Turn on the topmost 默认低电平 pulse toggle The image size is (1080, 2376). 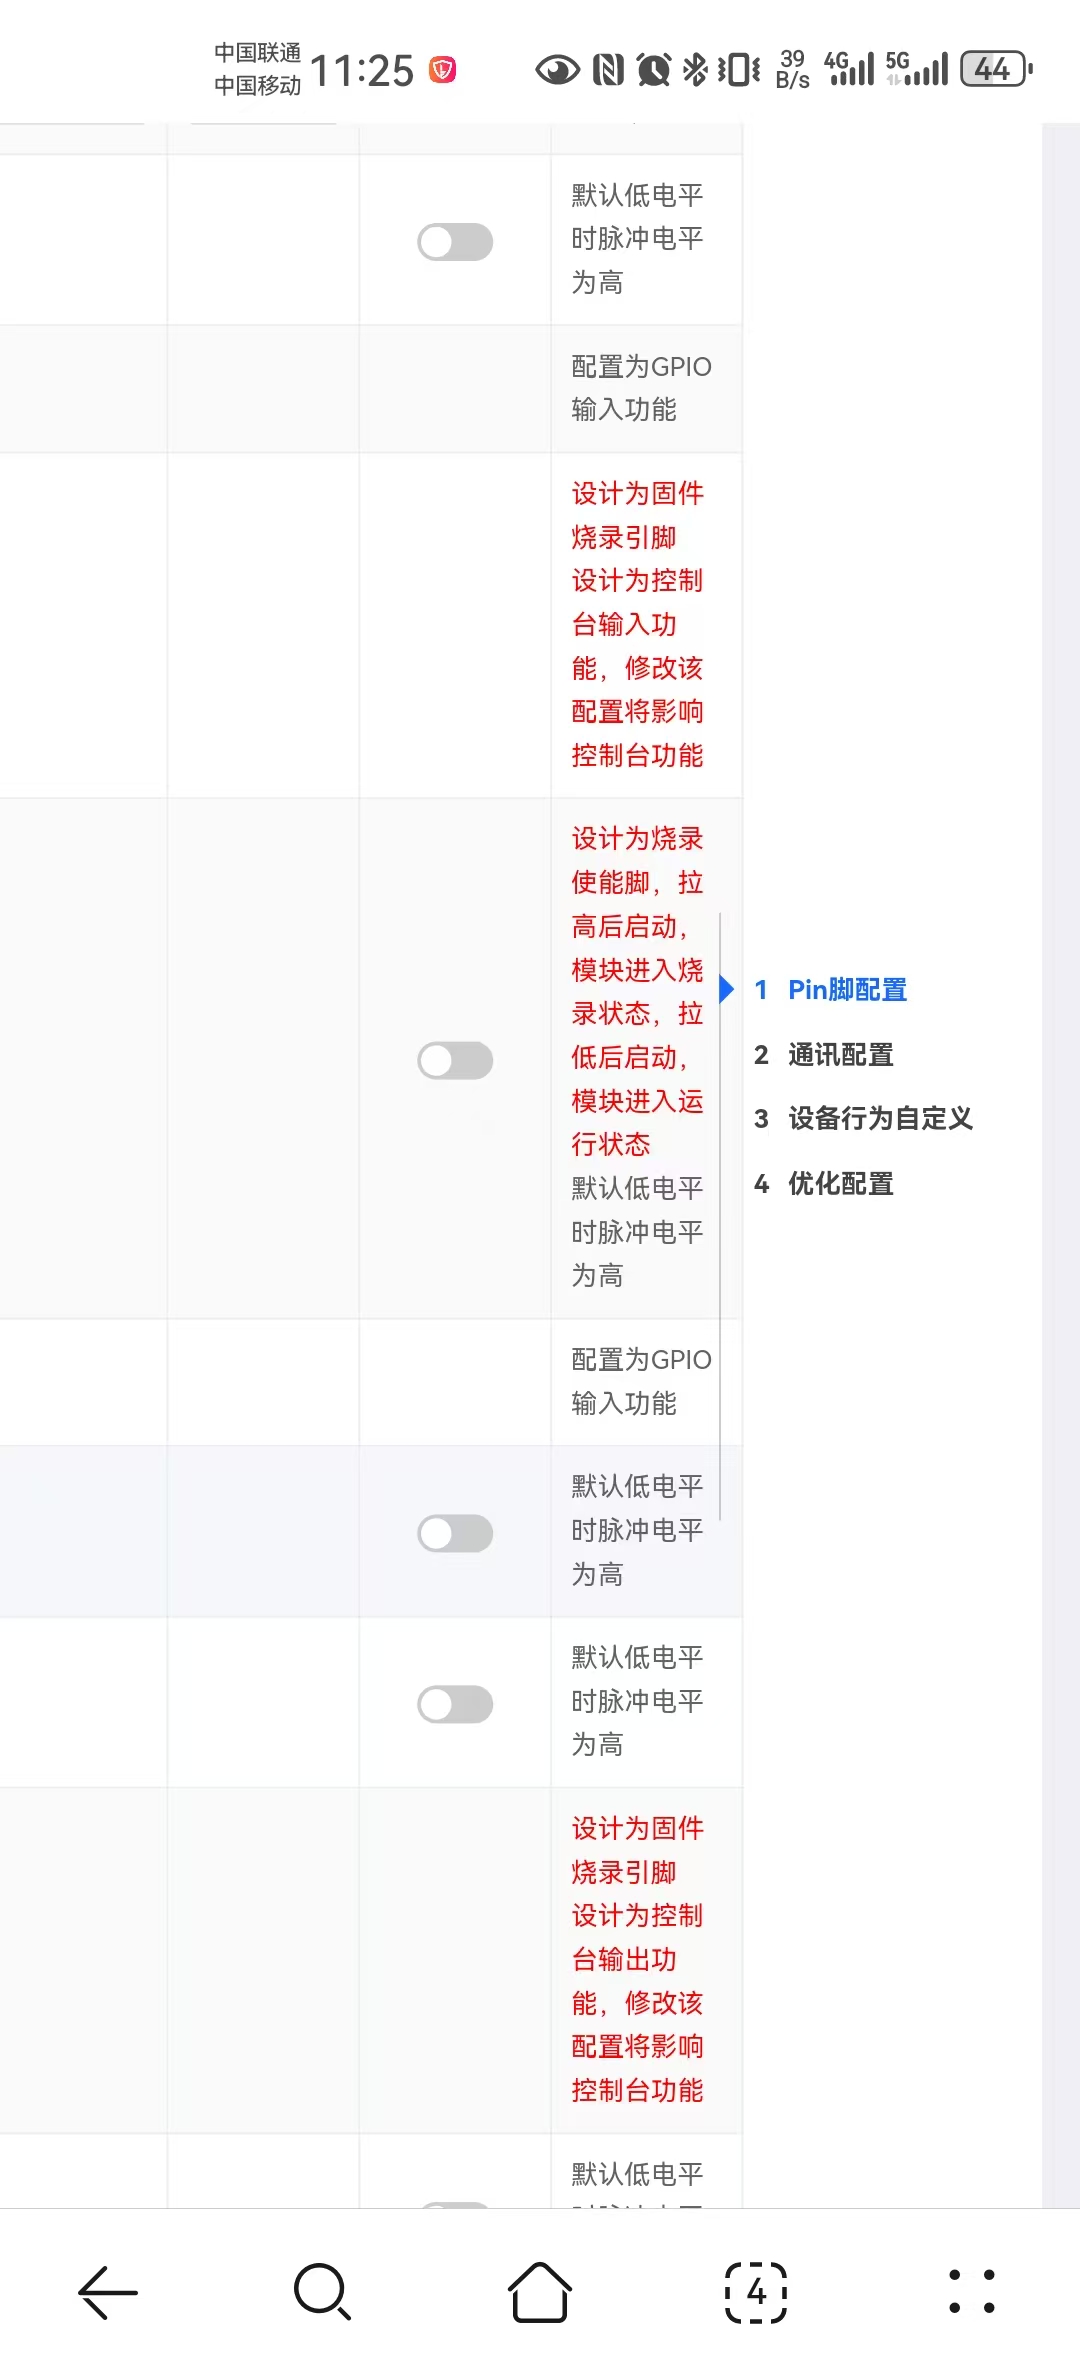pyautogui.click(x=455, y=240)
